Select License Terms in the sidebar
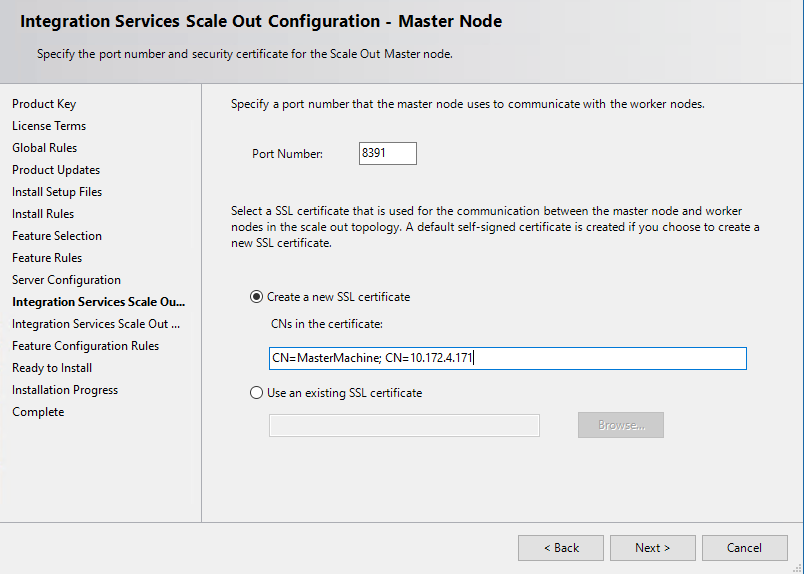Image resolution: width=804 pixels, height=574 pixels. pyautogui.click(x=49, y=126)
